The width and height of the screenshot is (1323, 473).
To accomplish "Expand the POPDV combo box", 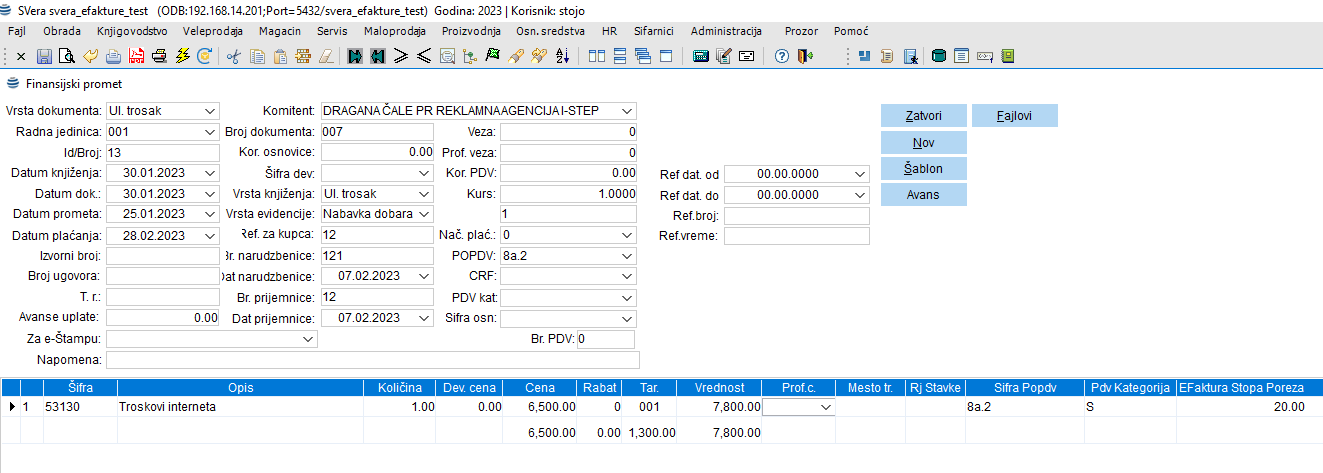I will (626, 255).
